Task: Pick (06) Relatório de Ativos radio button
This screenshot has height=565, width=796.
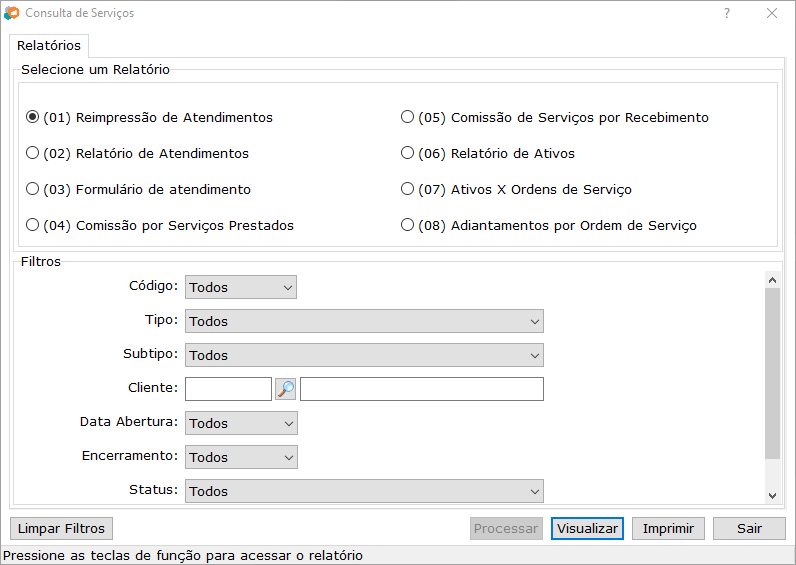Action: tap(407, 153)
